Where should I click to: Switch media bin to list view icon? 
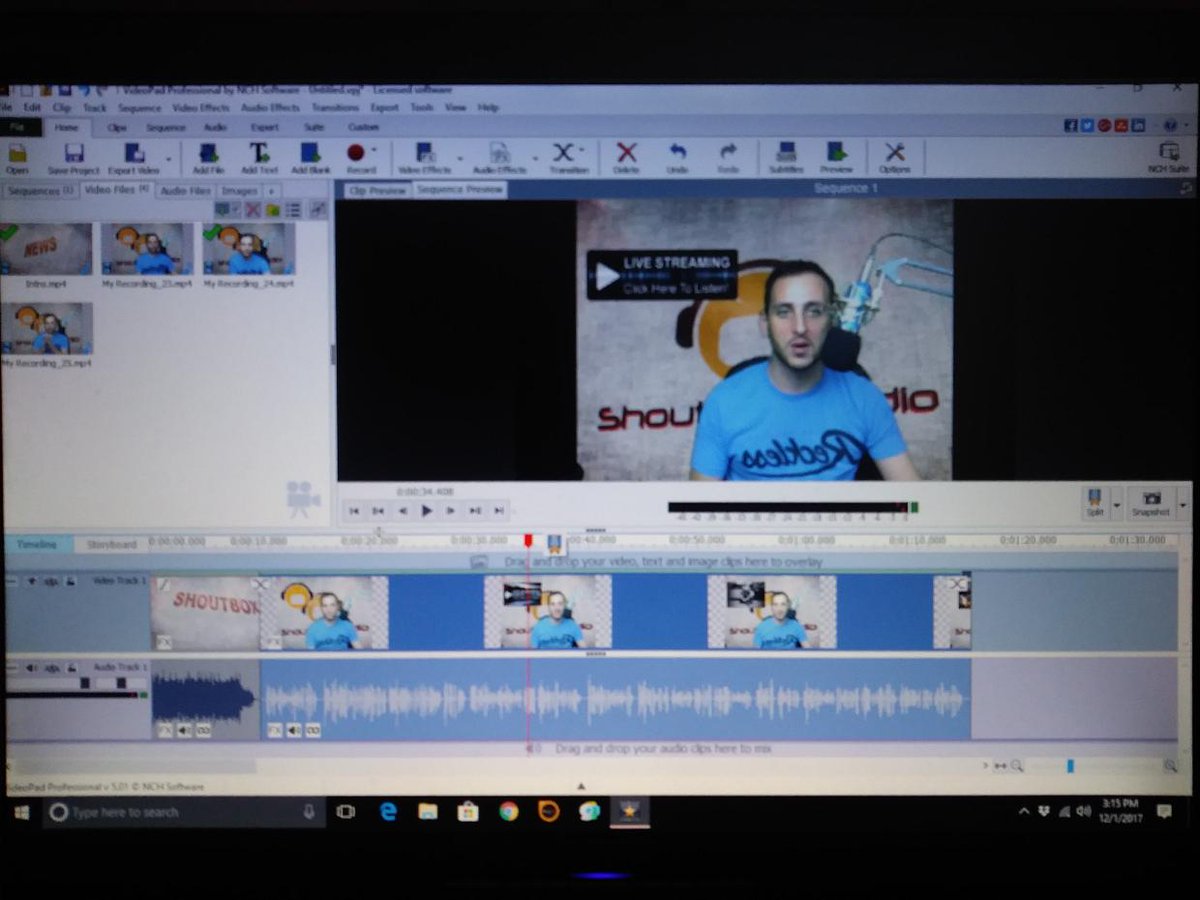(x=293, y=209)
